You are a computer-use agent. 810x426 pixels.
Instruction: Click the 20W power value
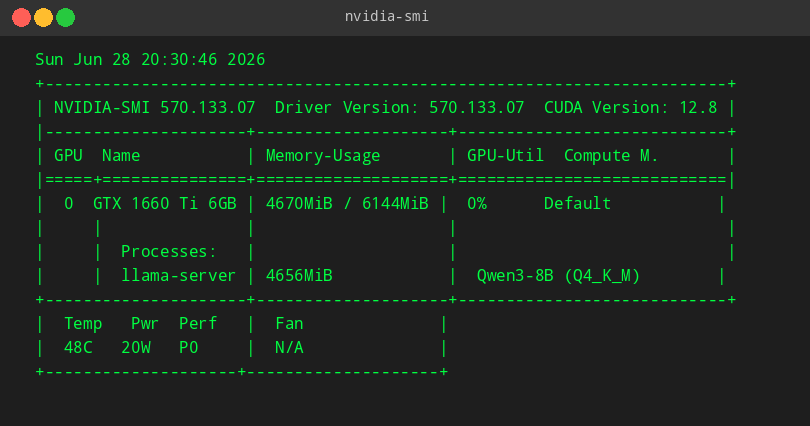coord(135,348)
